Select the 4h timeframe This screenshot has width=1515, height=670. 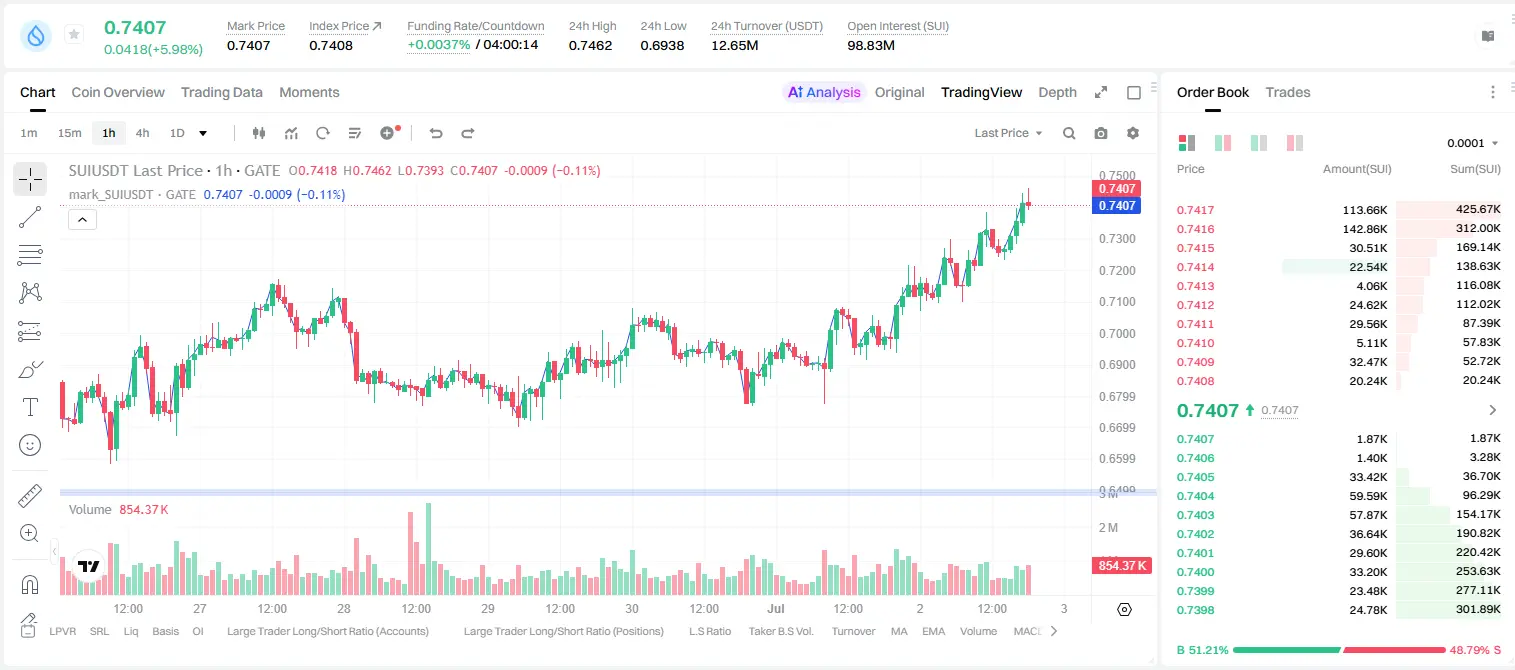143,133
